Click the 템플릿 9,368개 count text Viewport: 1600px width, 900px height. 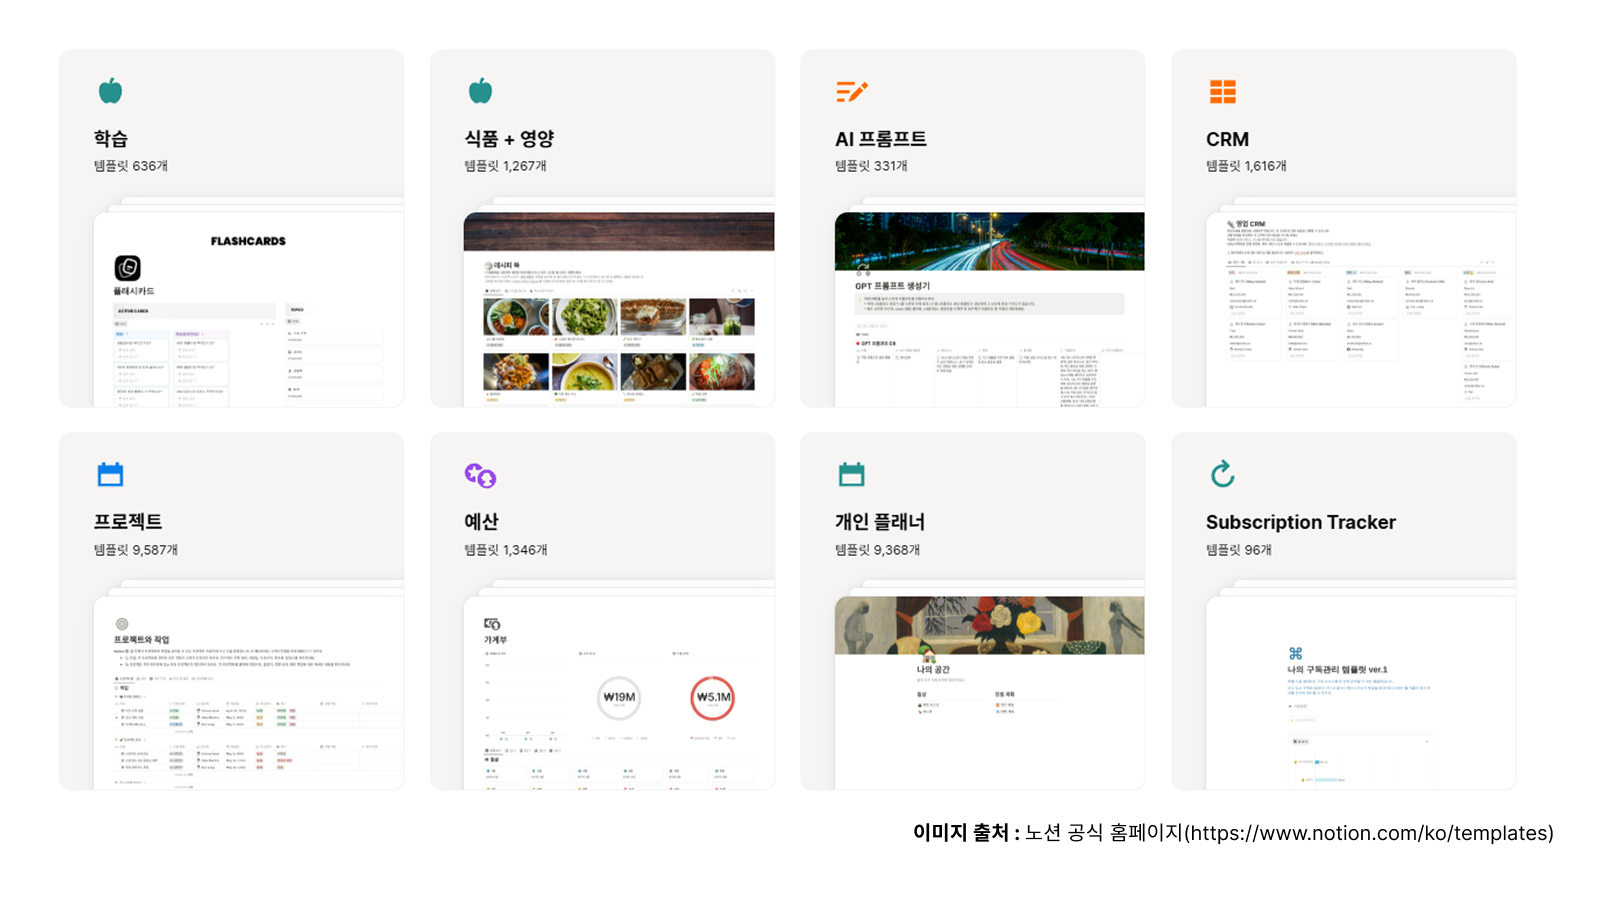(x=878, y=550)
